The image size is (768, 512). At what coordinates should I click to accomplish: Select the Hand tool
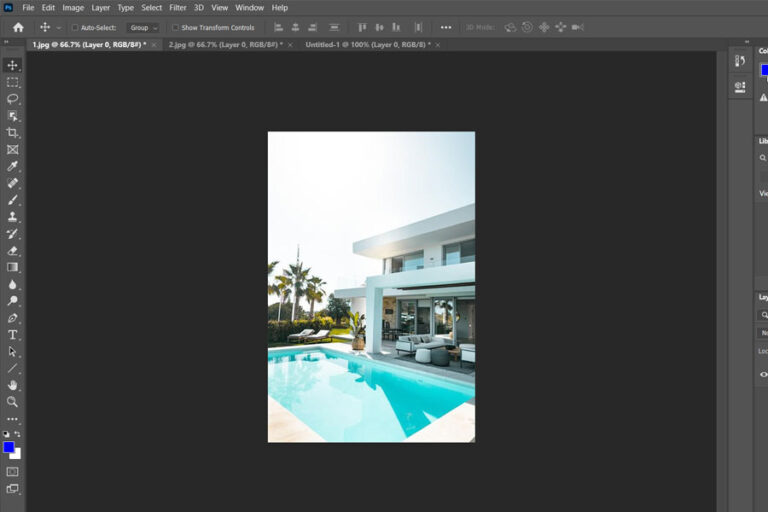tap(13, 385)
